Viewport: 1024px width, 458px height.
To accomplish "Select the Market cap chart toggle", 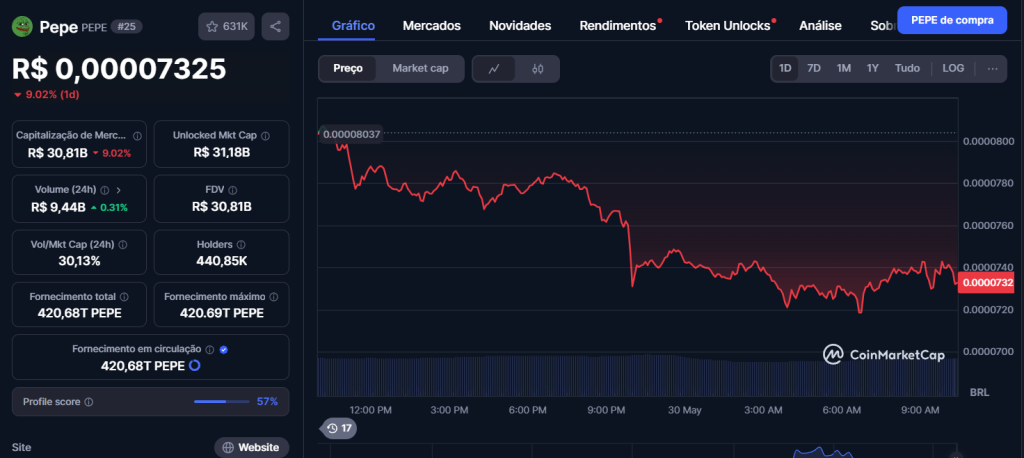I will [x=421, y=69].
